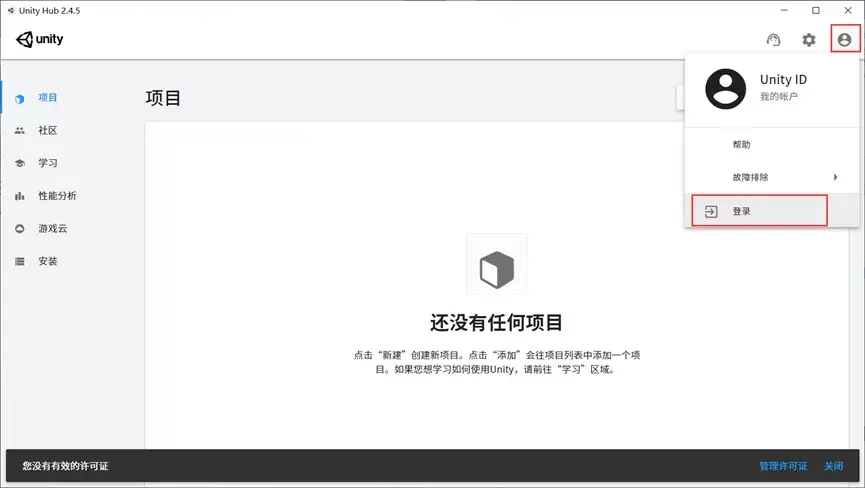Screen dimensions: 865x488
Task: Click Unity Hub 2.4.5 window title
Action: (49, 10)
